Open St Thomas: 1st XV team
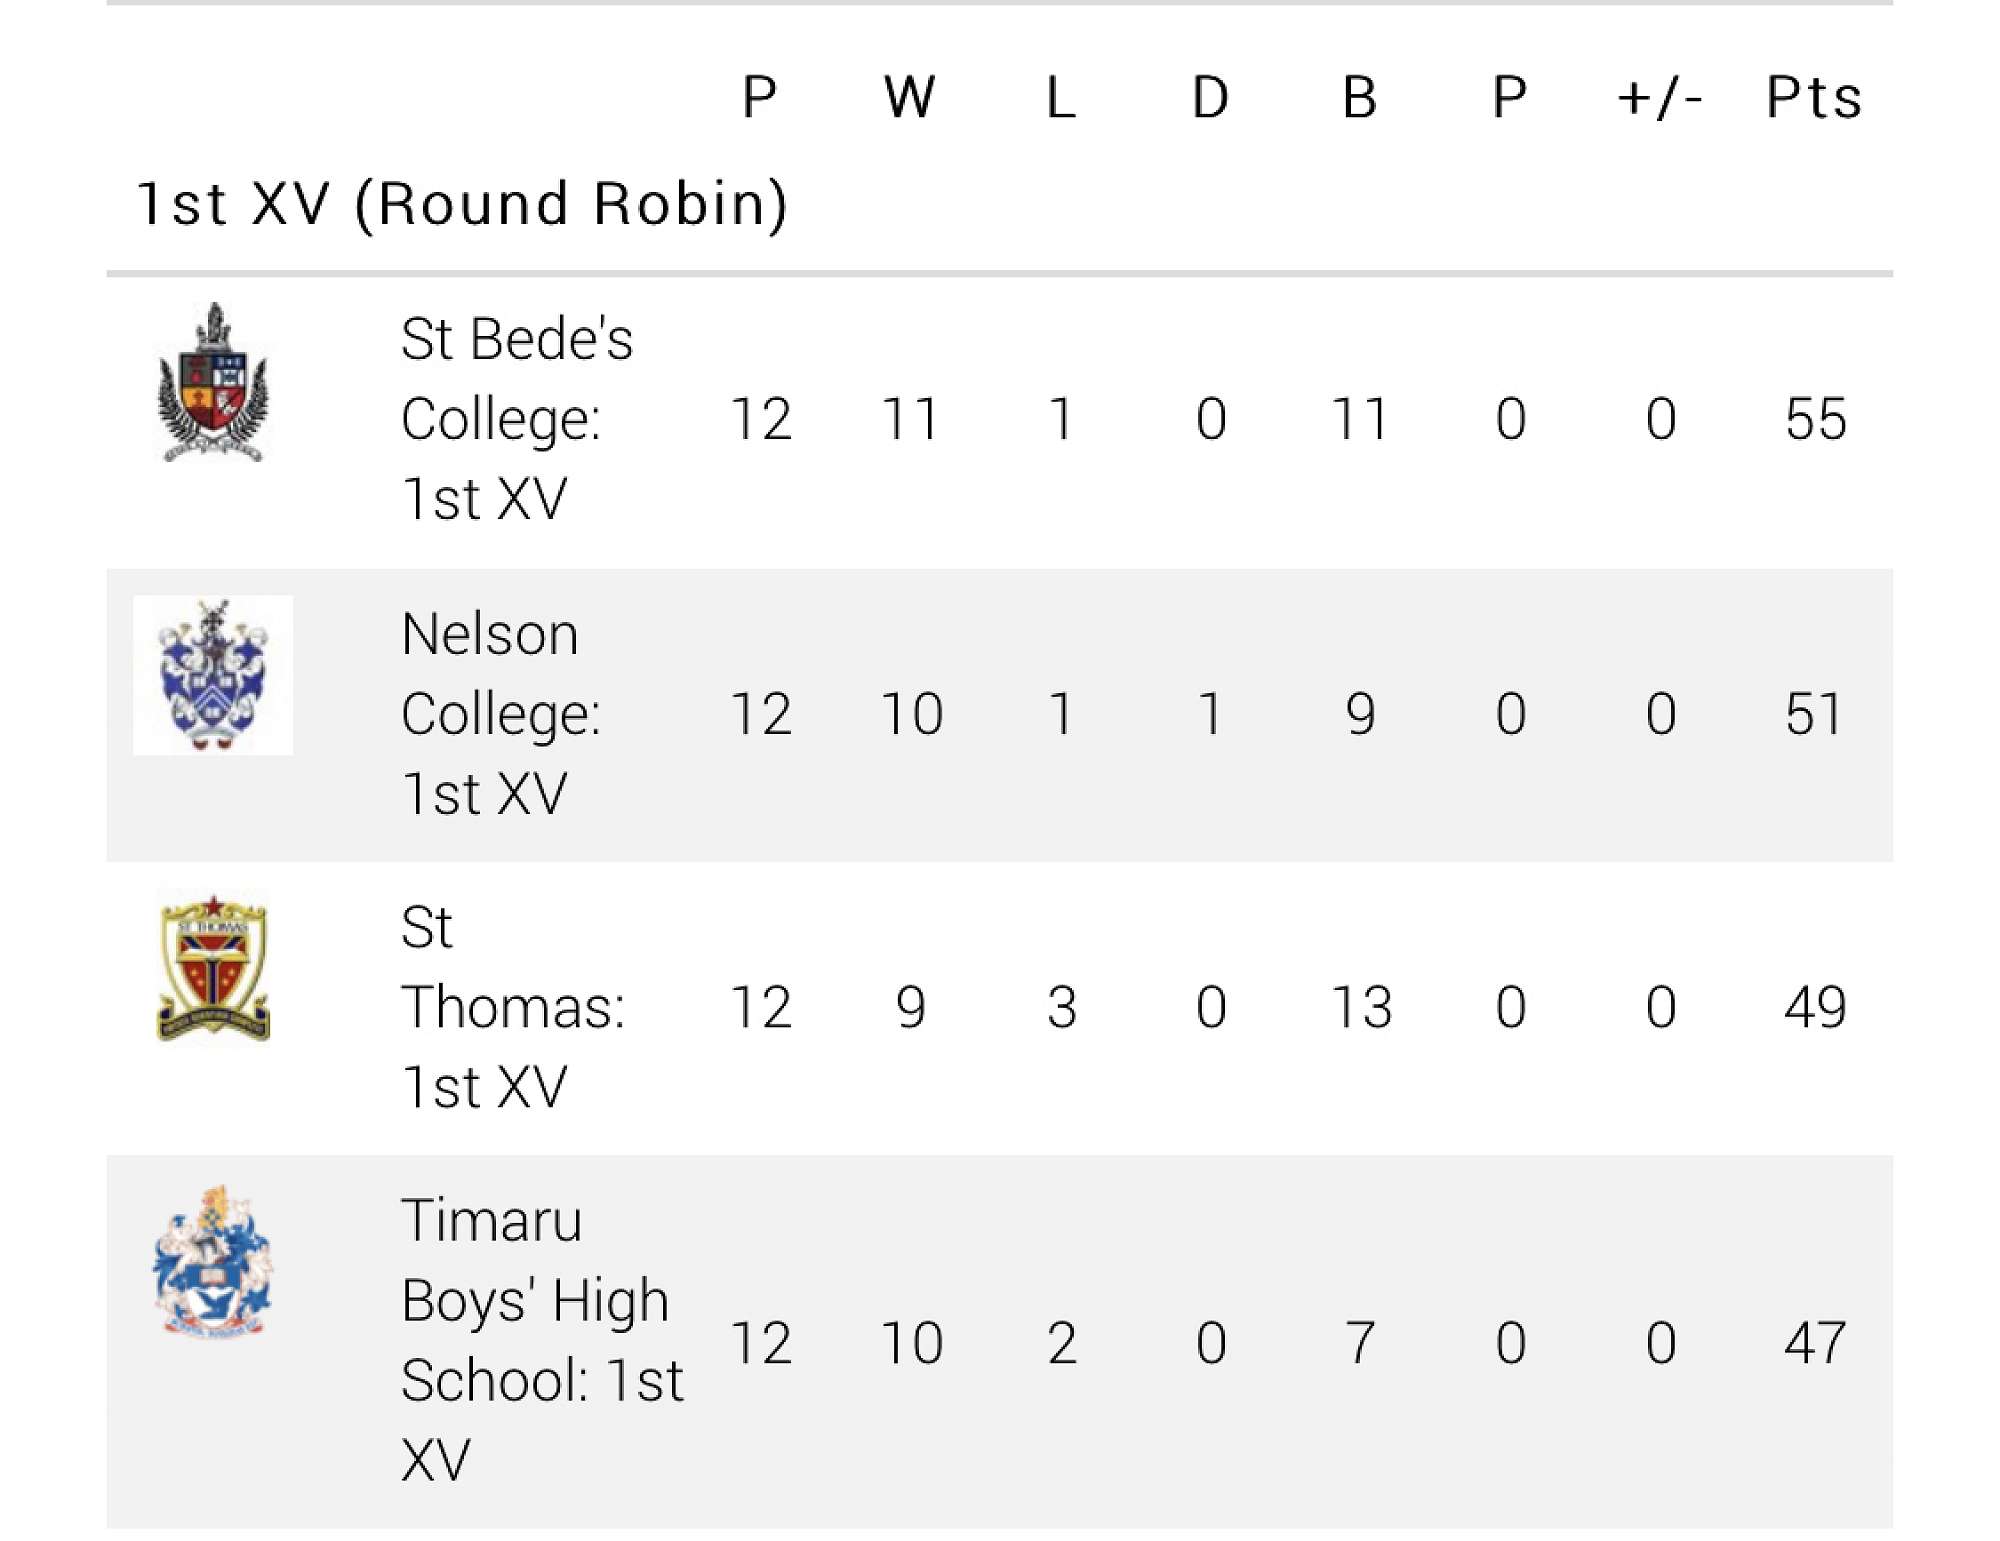 pyautogui.click(x=512, y=1006)
